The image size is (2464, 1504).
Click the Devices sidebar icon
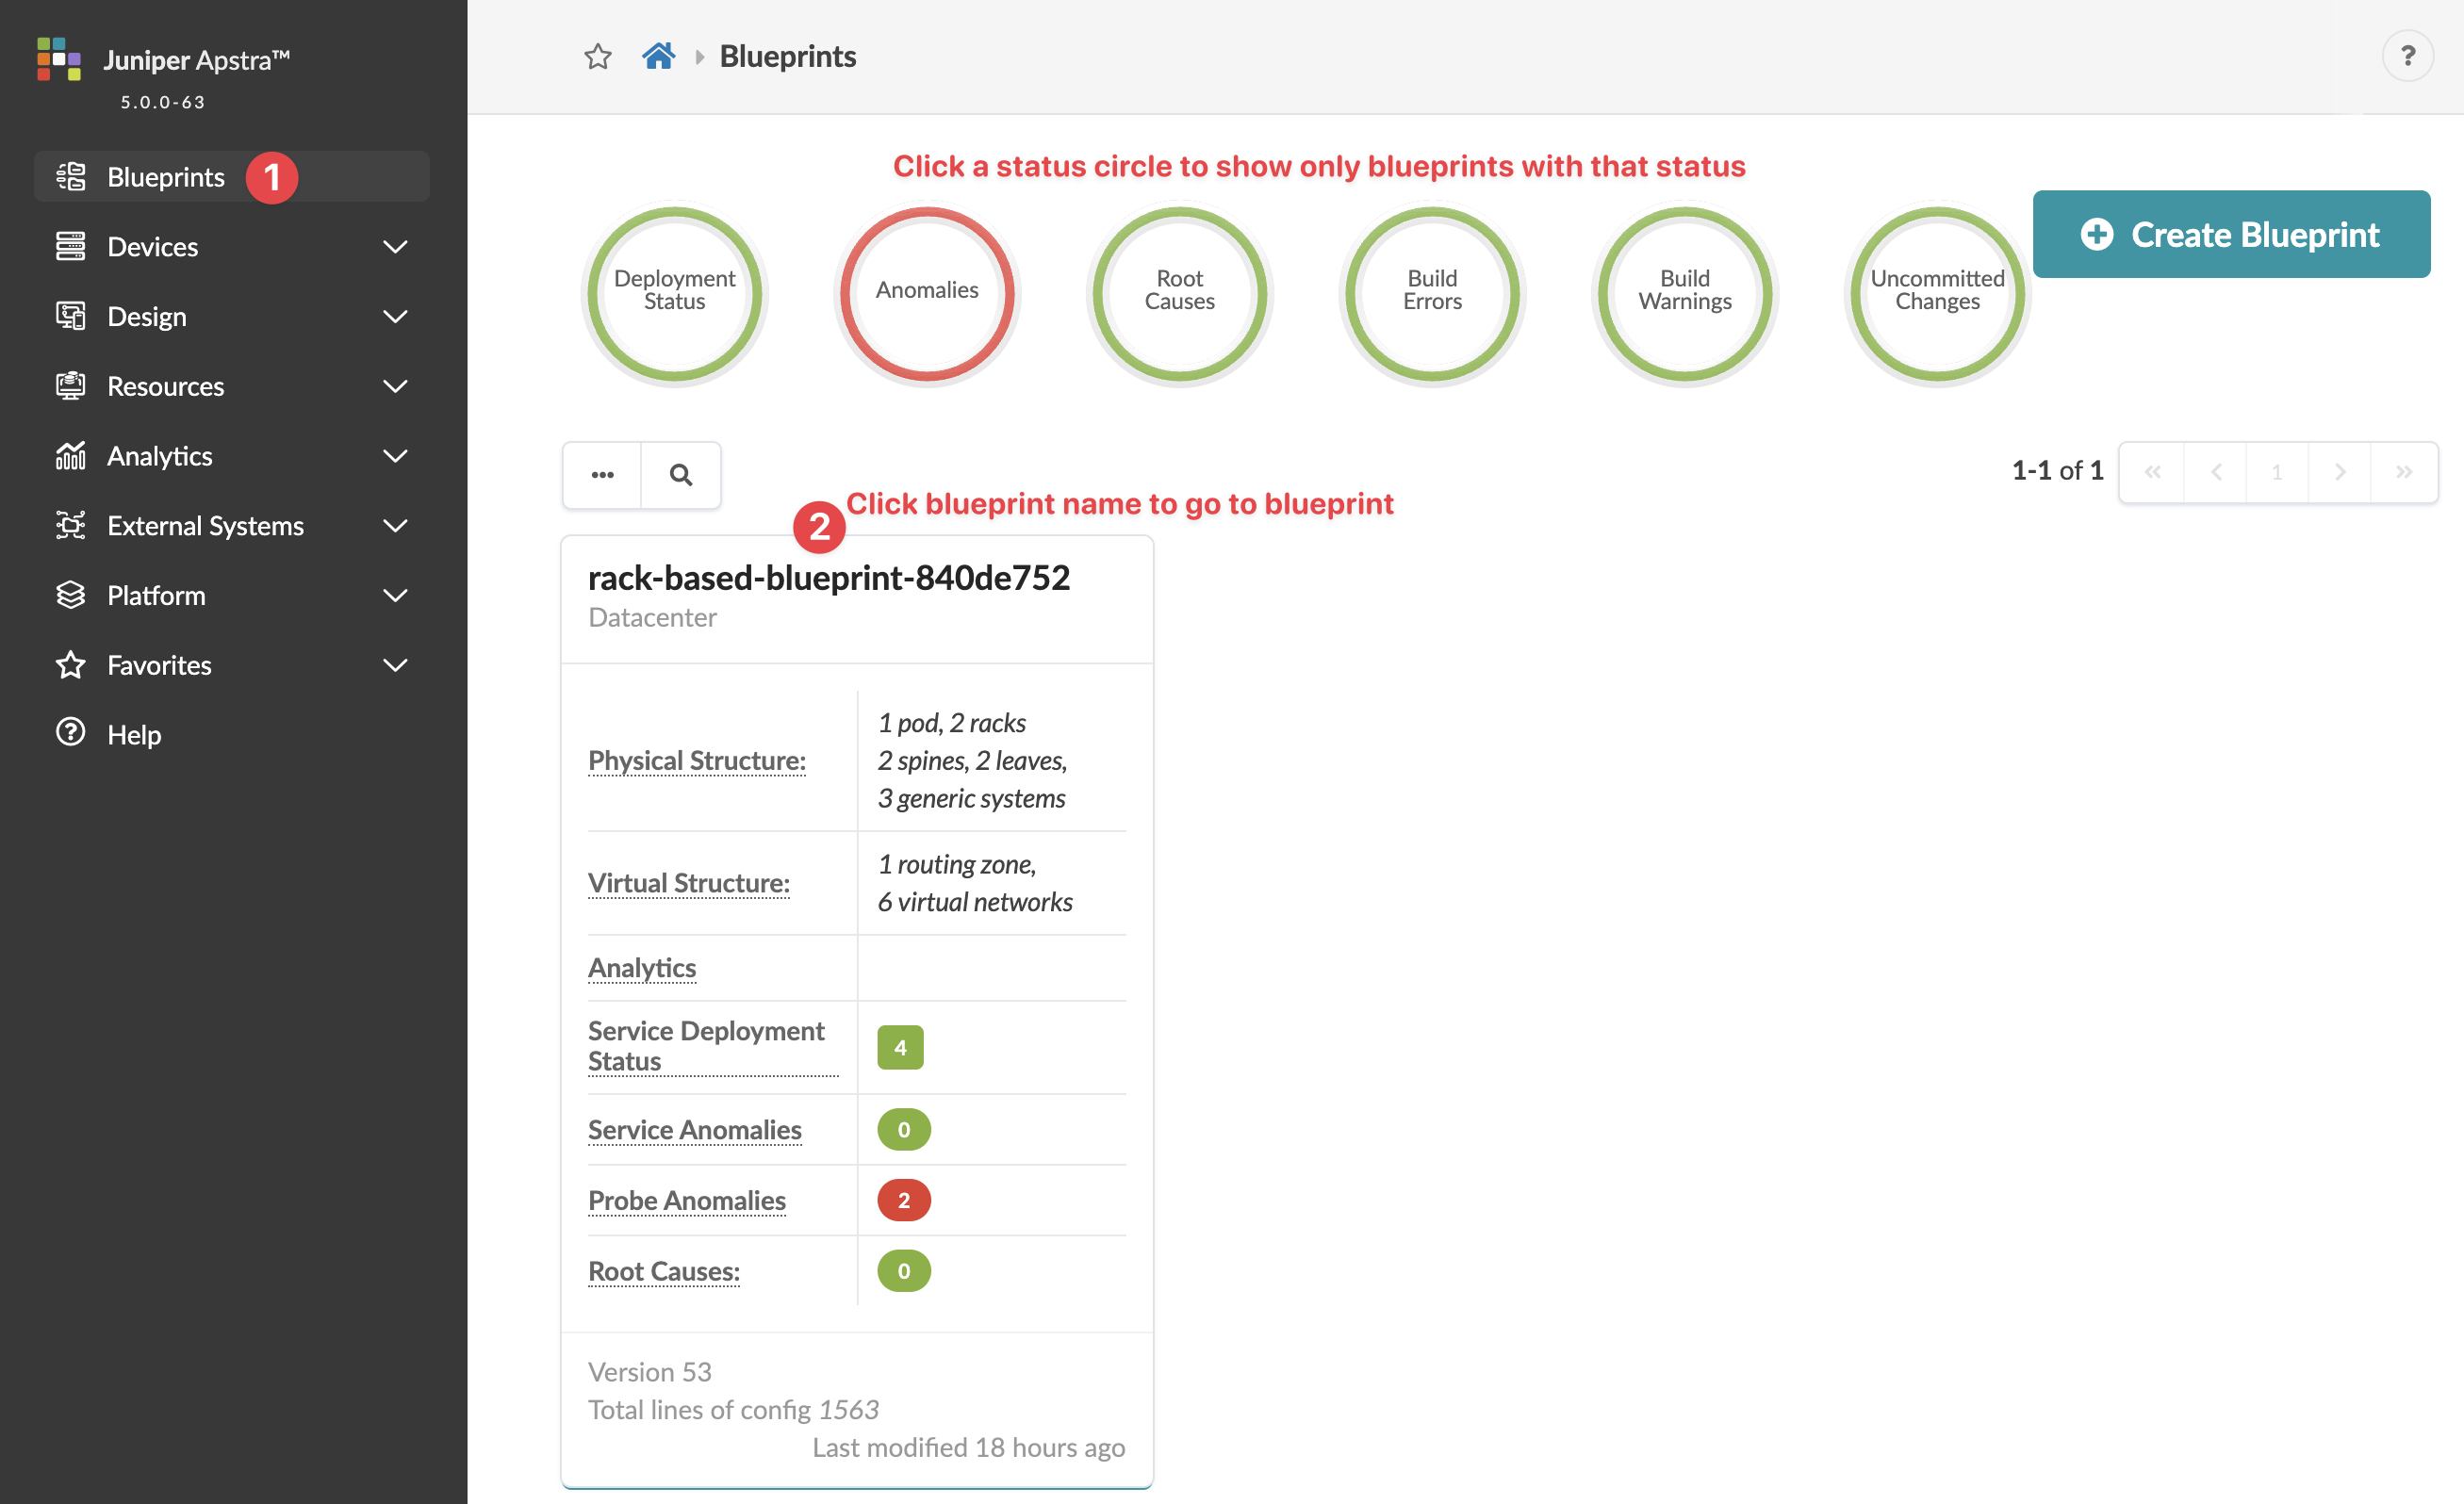point(71,244)
